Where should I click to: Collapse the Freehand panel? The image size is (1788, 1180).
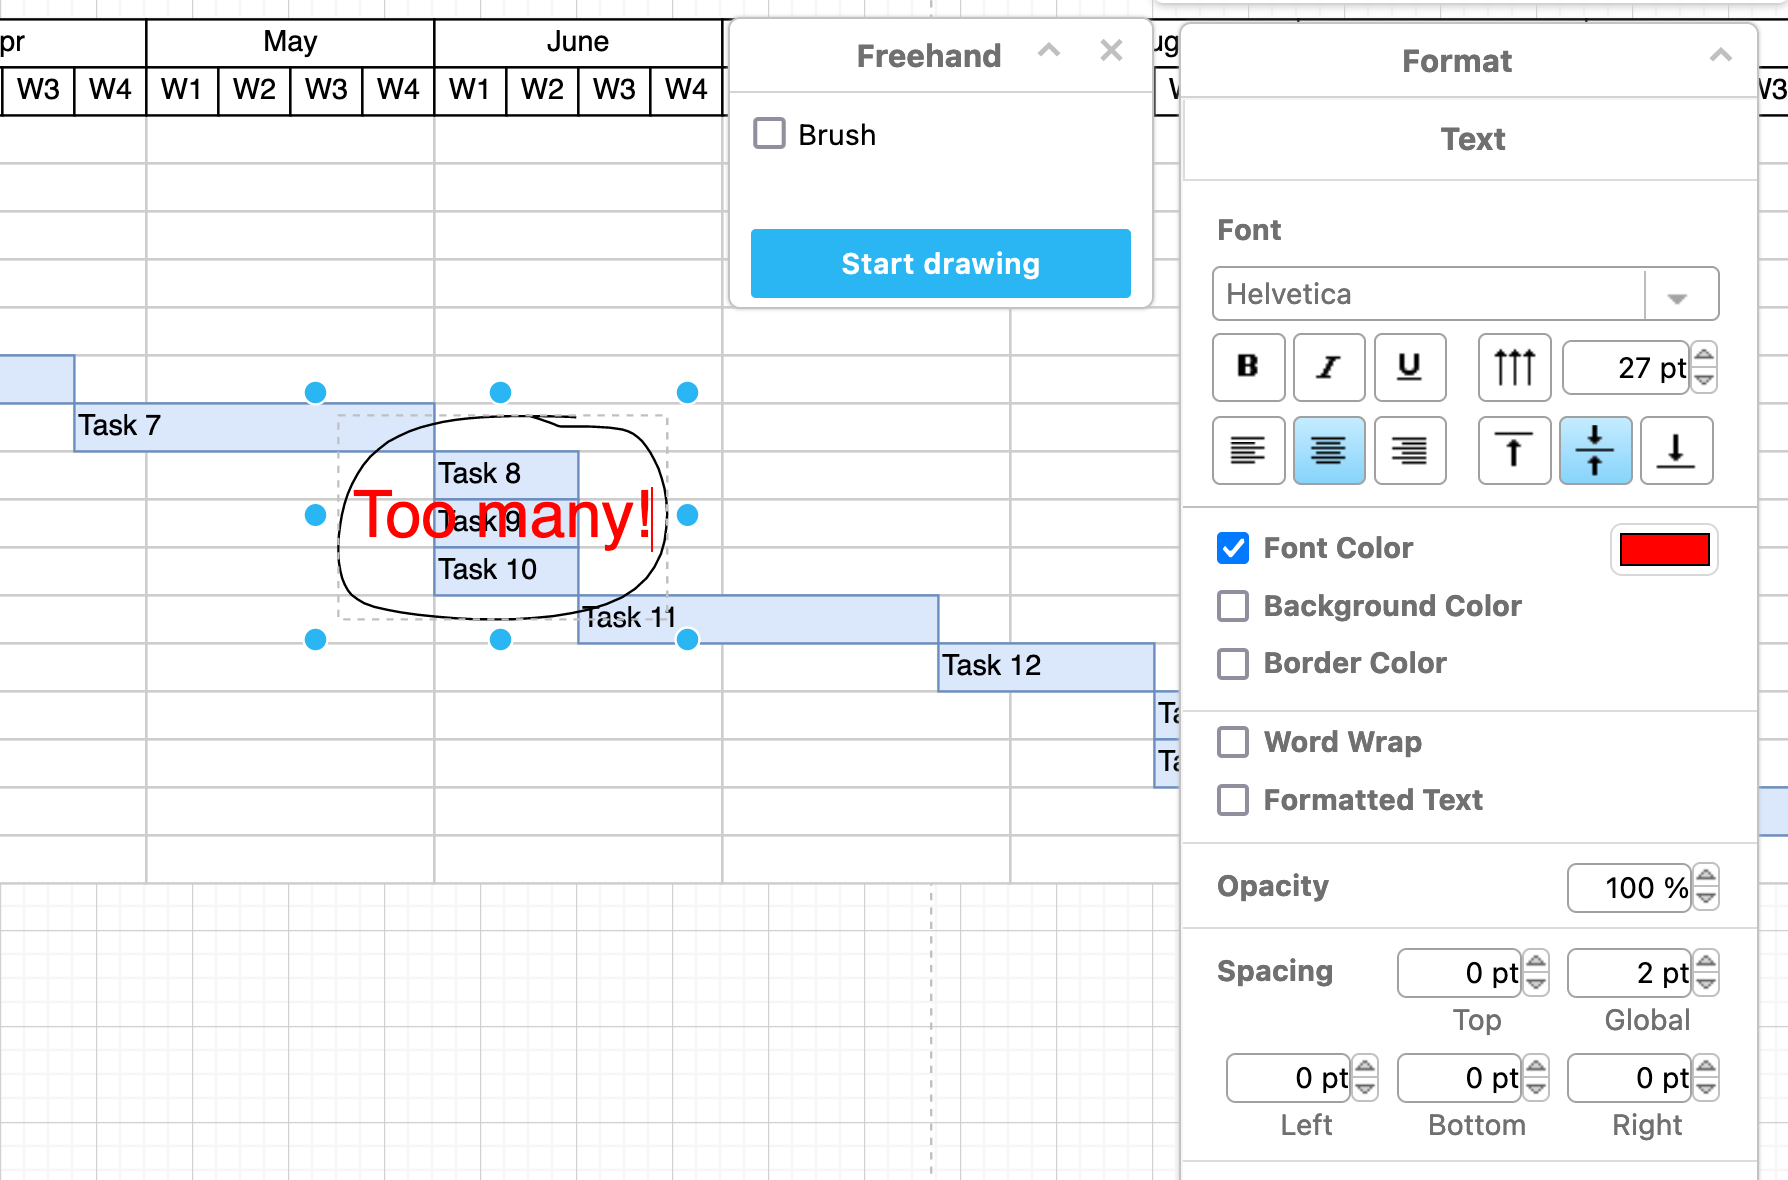click(x=1049, y=51)
